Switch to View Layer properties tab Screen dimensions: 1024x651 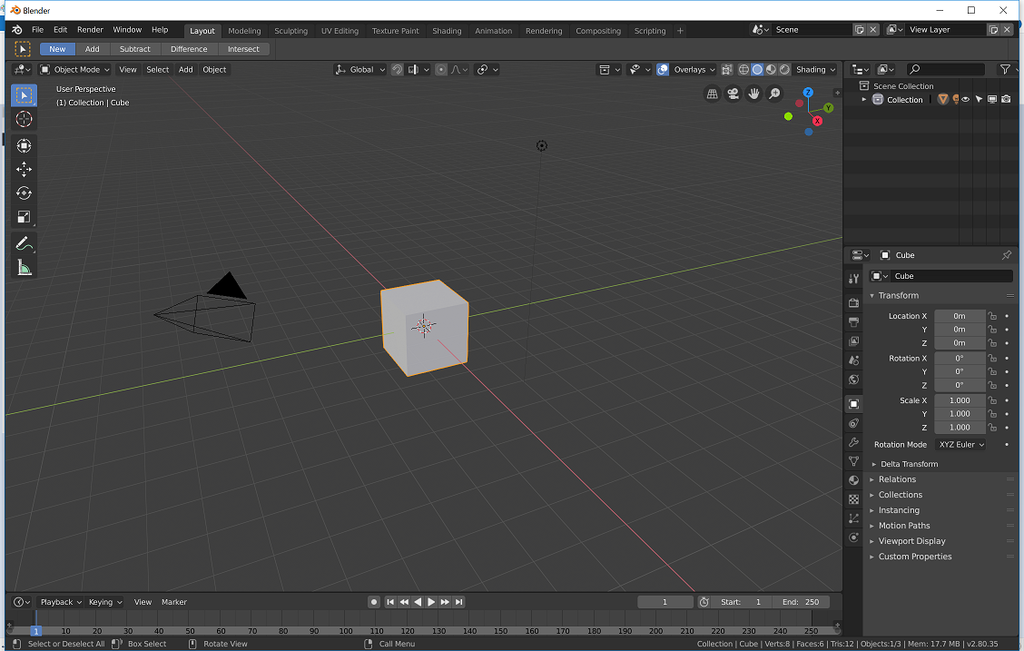pos(854,341)
